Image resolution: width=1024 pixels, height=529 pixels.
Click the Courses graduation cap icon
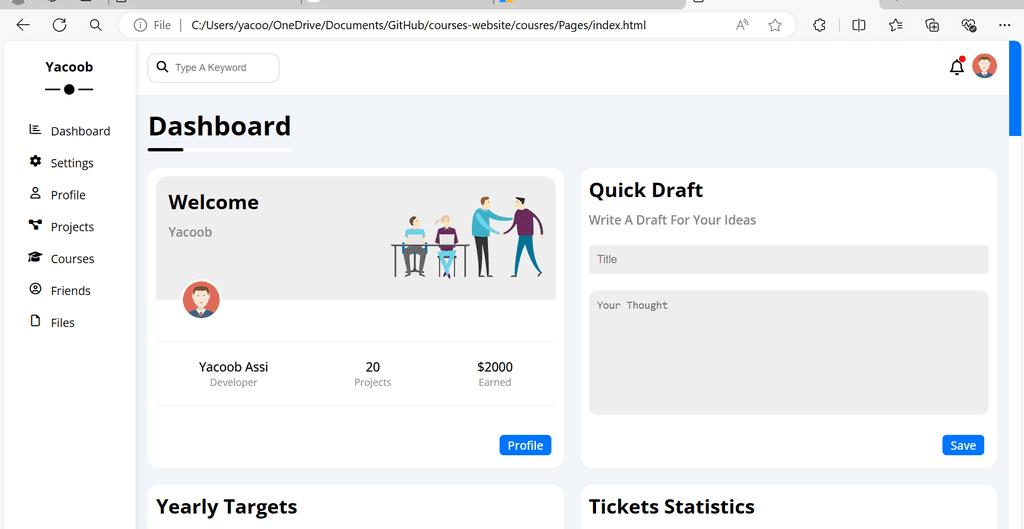(x=35, y=257)
